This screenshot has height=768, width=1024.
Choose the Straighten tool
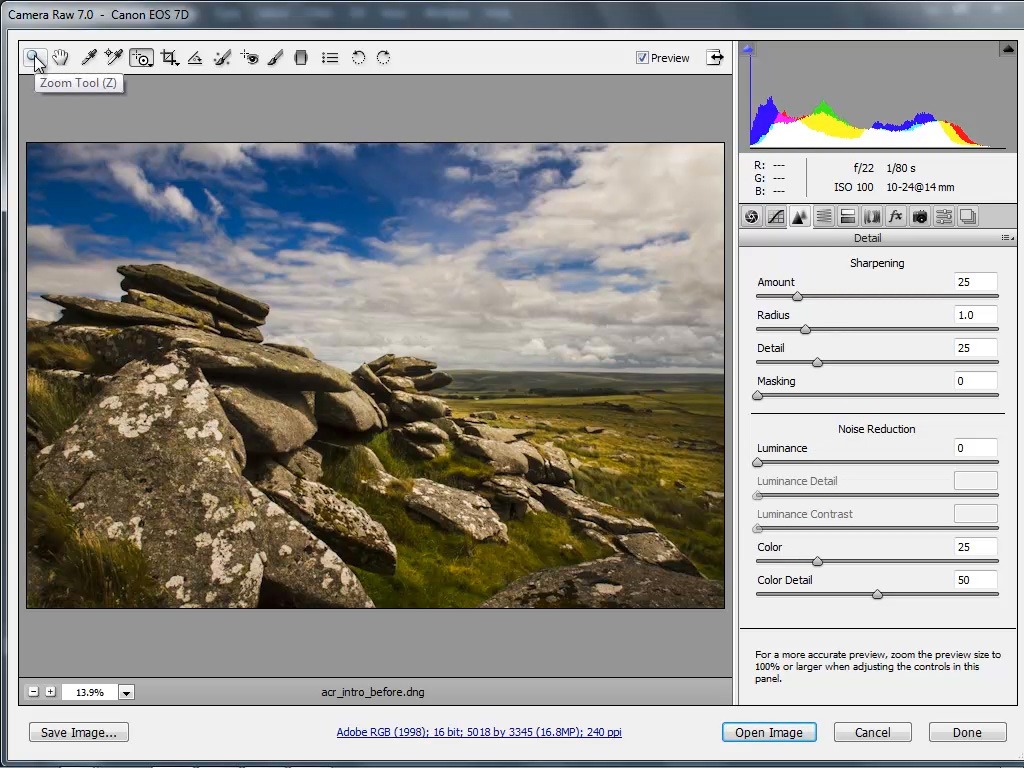tap(195, 58)
